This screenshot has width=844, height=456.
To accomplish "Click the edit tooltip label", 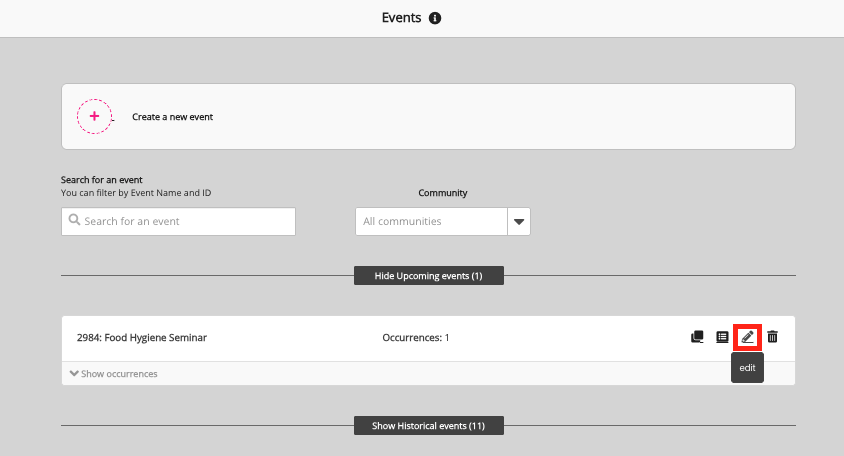I will [x=747, y=369].
